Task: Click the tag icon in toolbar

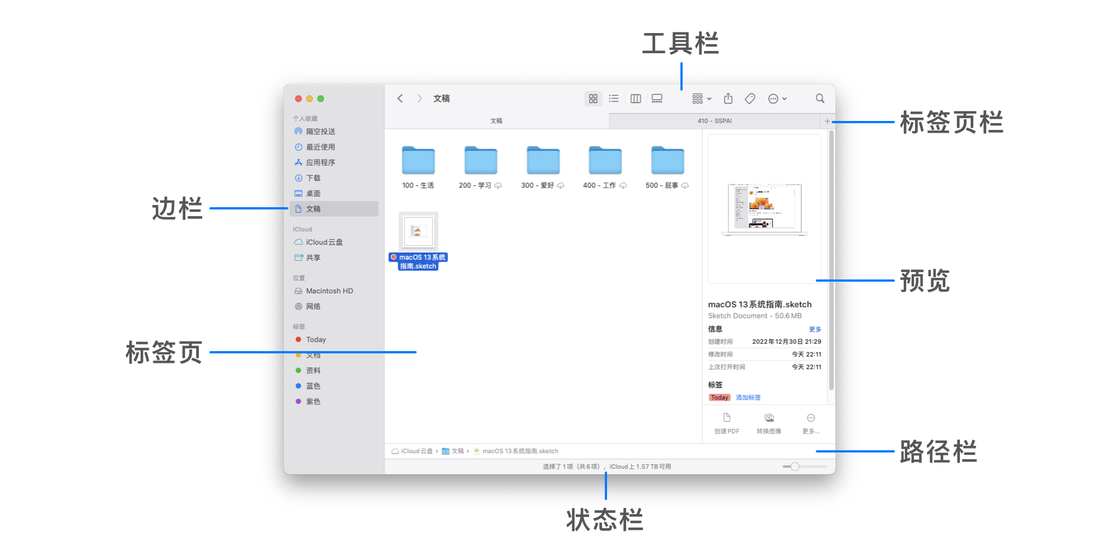Action: coord(750,99)
